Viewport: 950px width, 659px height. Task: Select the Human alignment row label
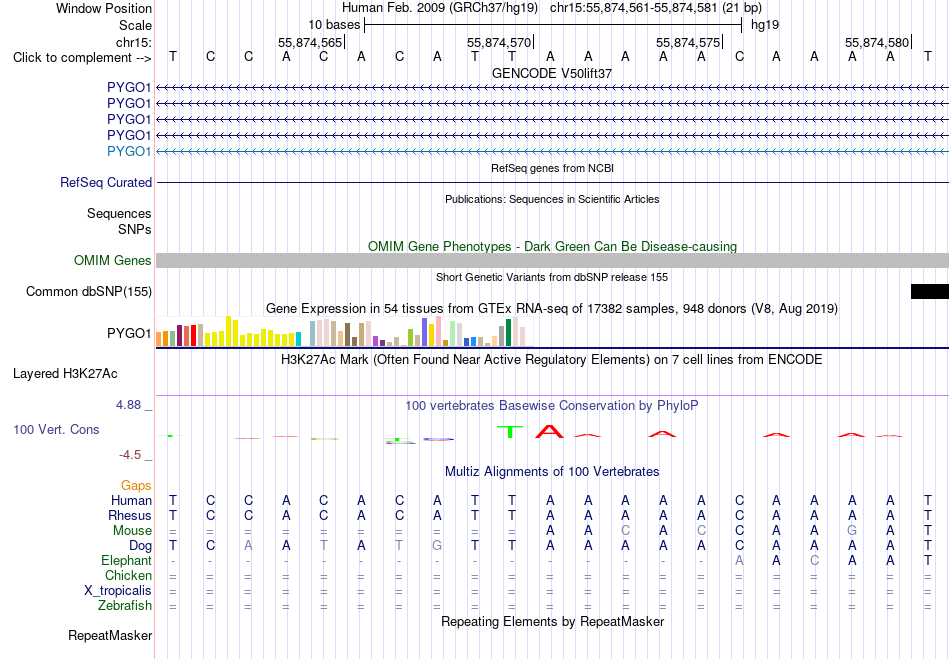pyautogui.click(x=131, y=500)
